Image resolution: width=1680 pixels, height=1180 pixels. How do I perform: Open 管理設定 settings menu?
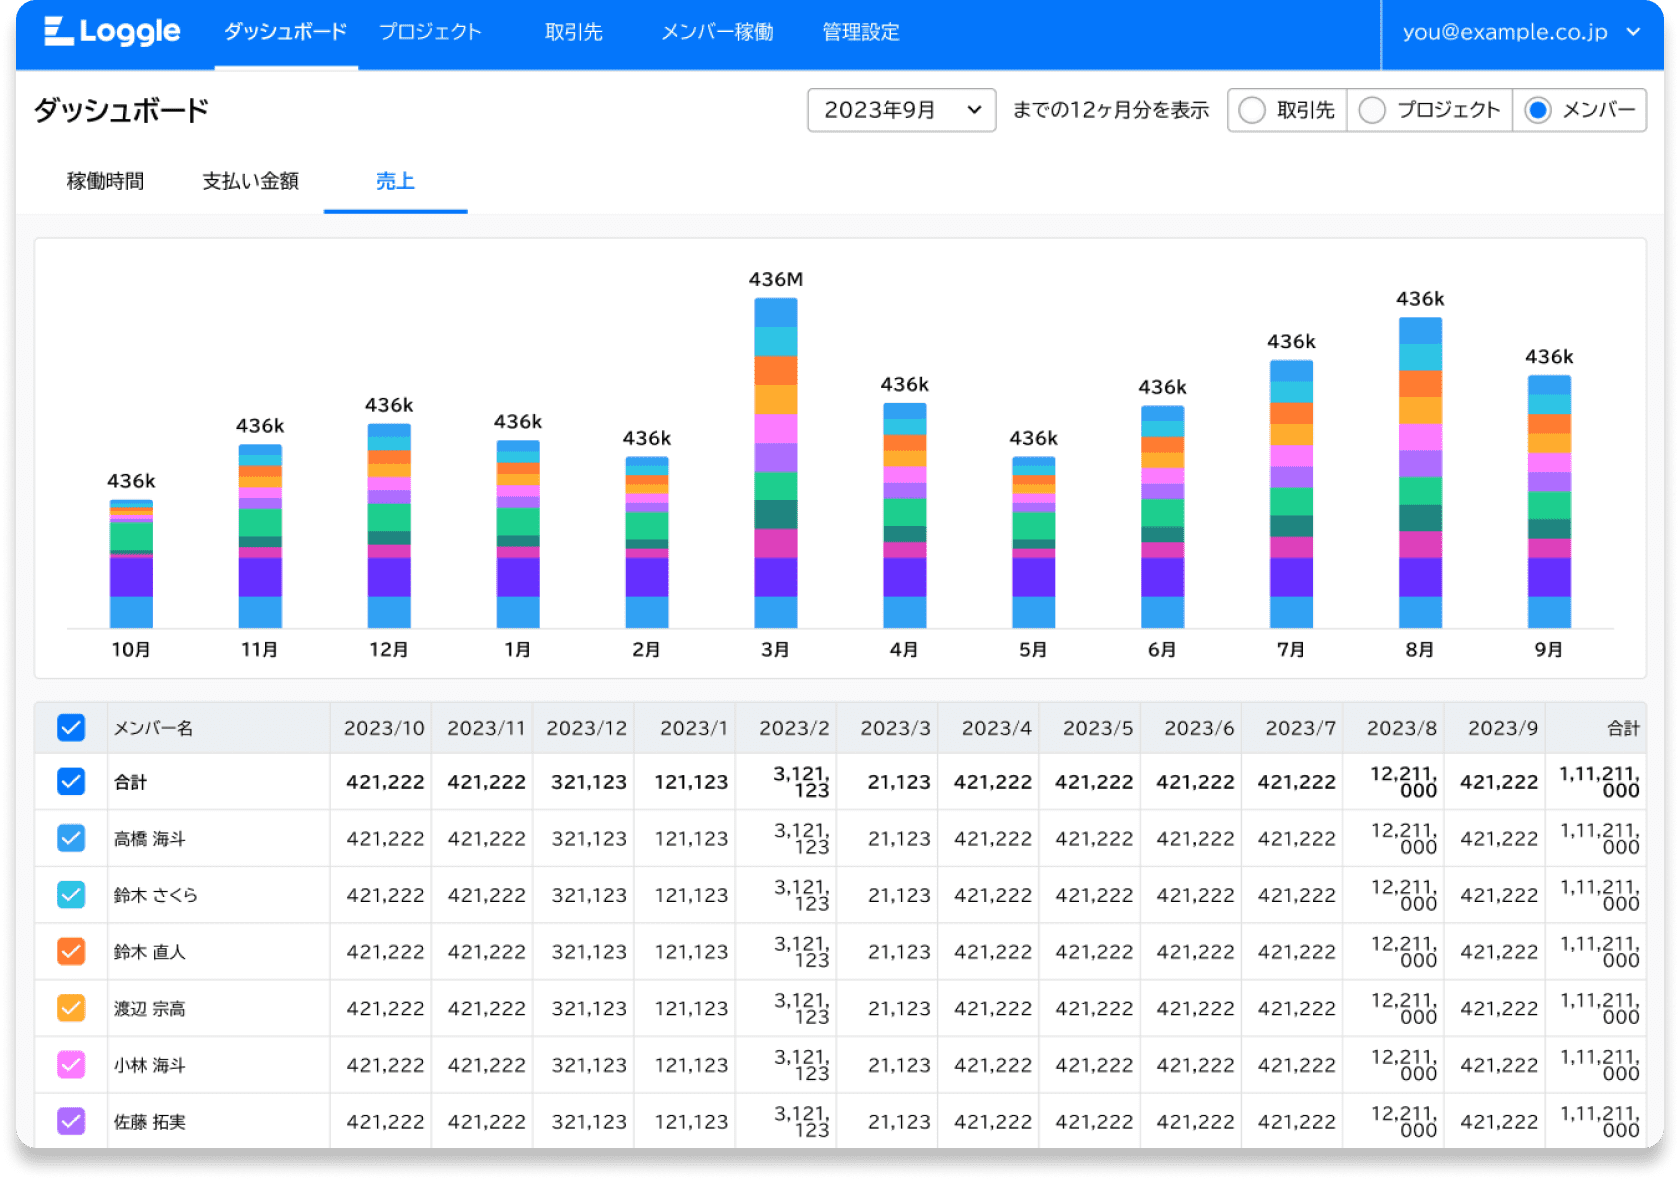click(x=860, y=32)
